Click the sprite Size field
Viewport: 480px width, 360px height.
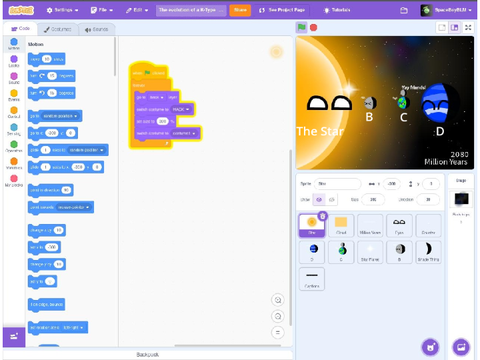click(373, 199)
